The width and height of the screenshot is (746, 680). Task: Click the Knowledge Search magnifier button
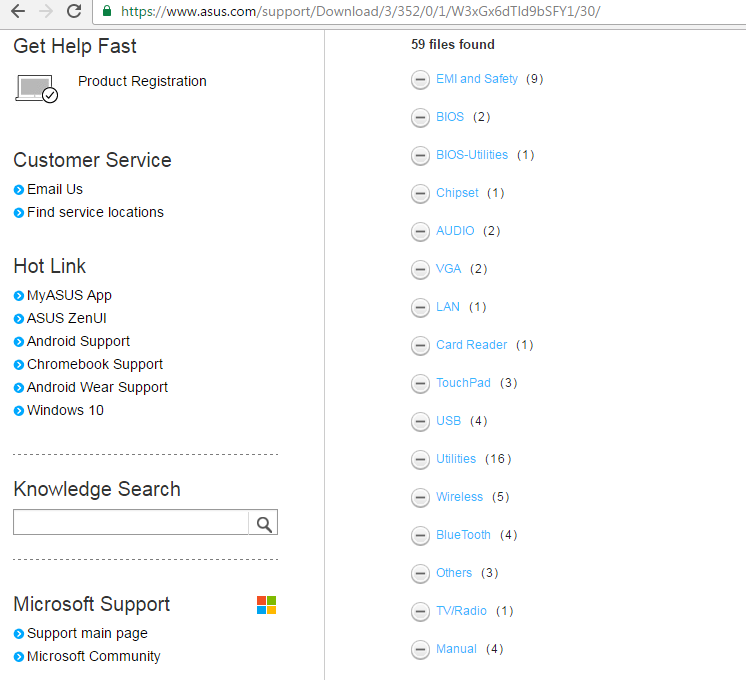coord(263,523)
